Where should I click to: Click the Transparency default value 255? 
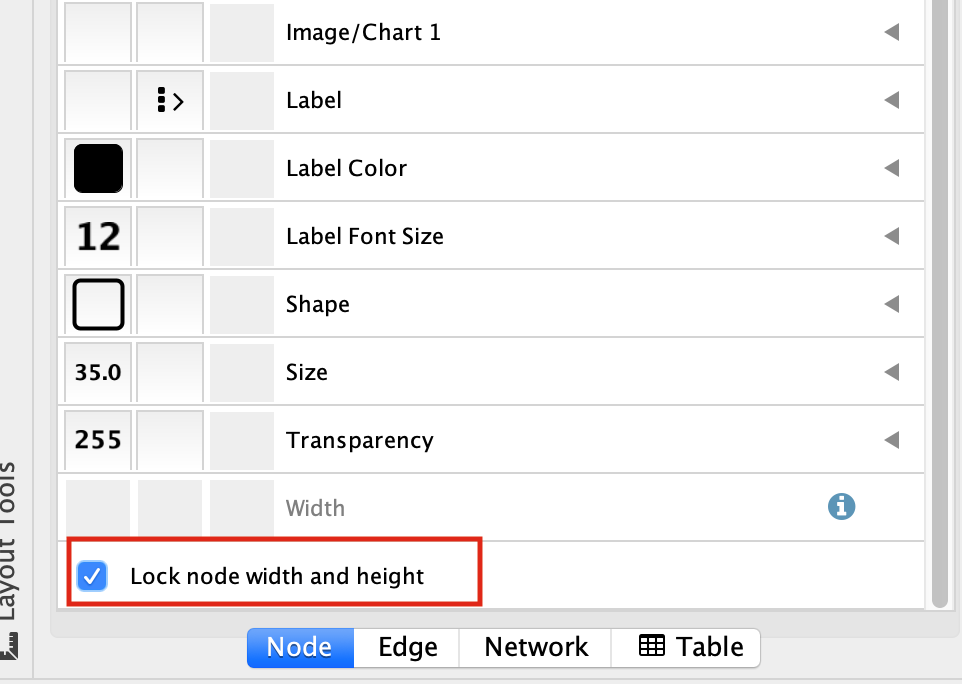(98, 440)
